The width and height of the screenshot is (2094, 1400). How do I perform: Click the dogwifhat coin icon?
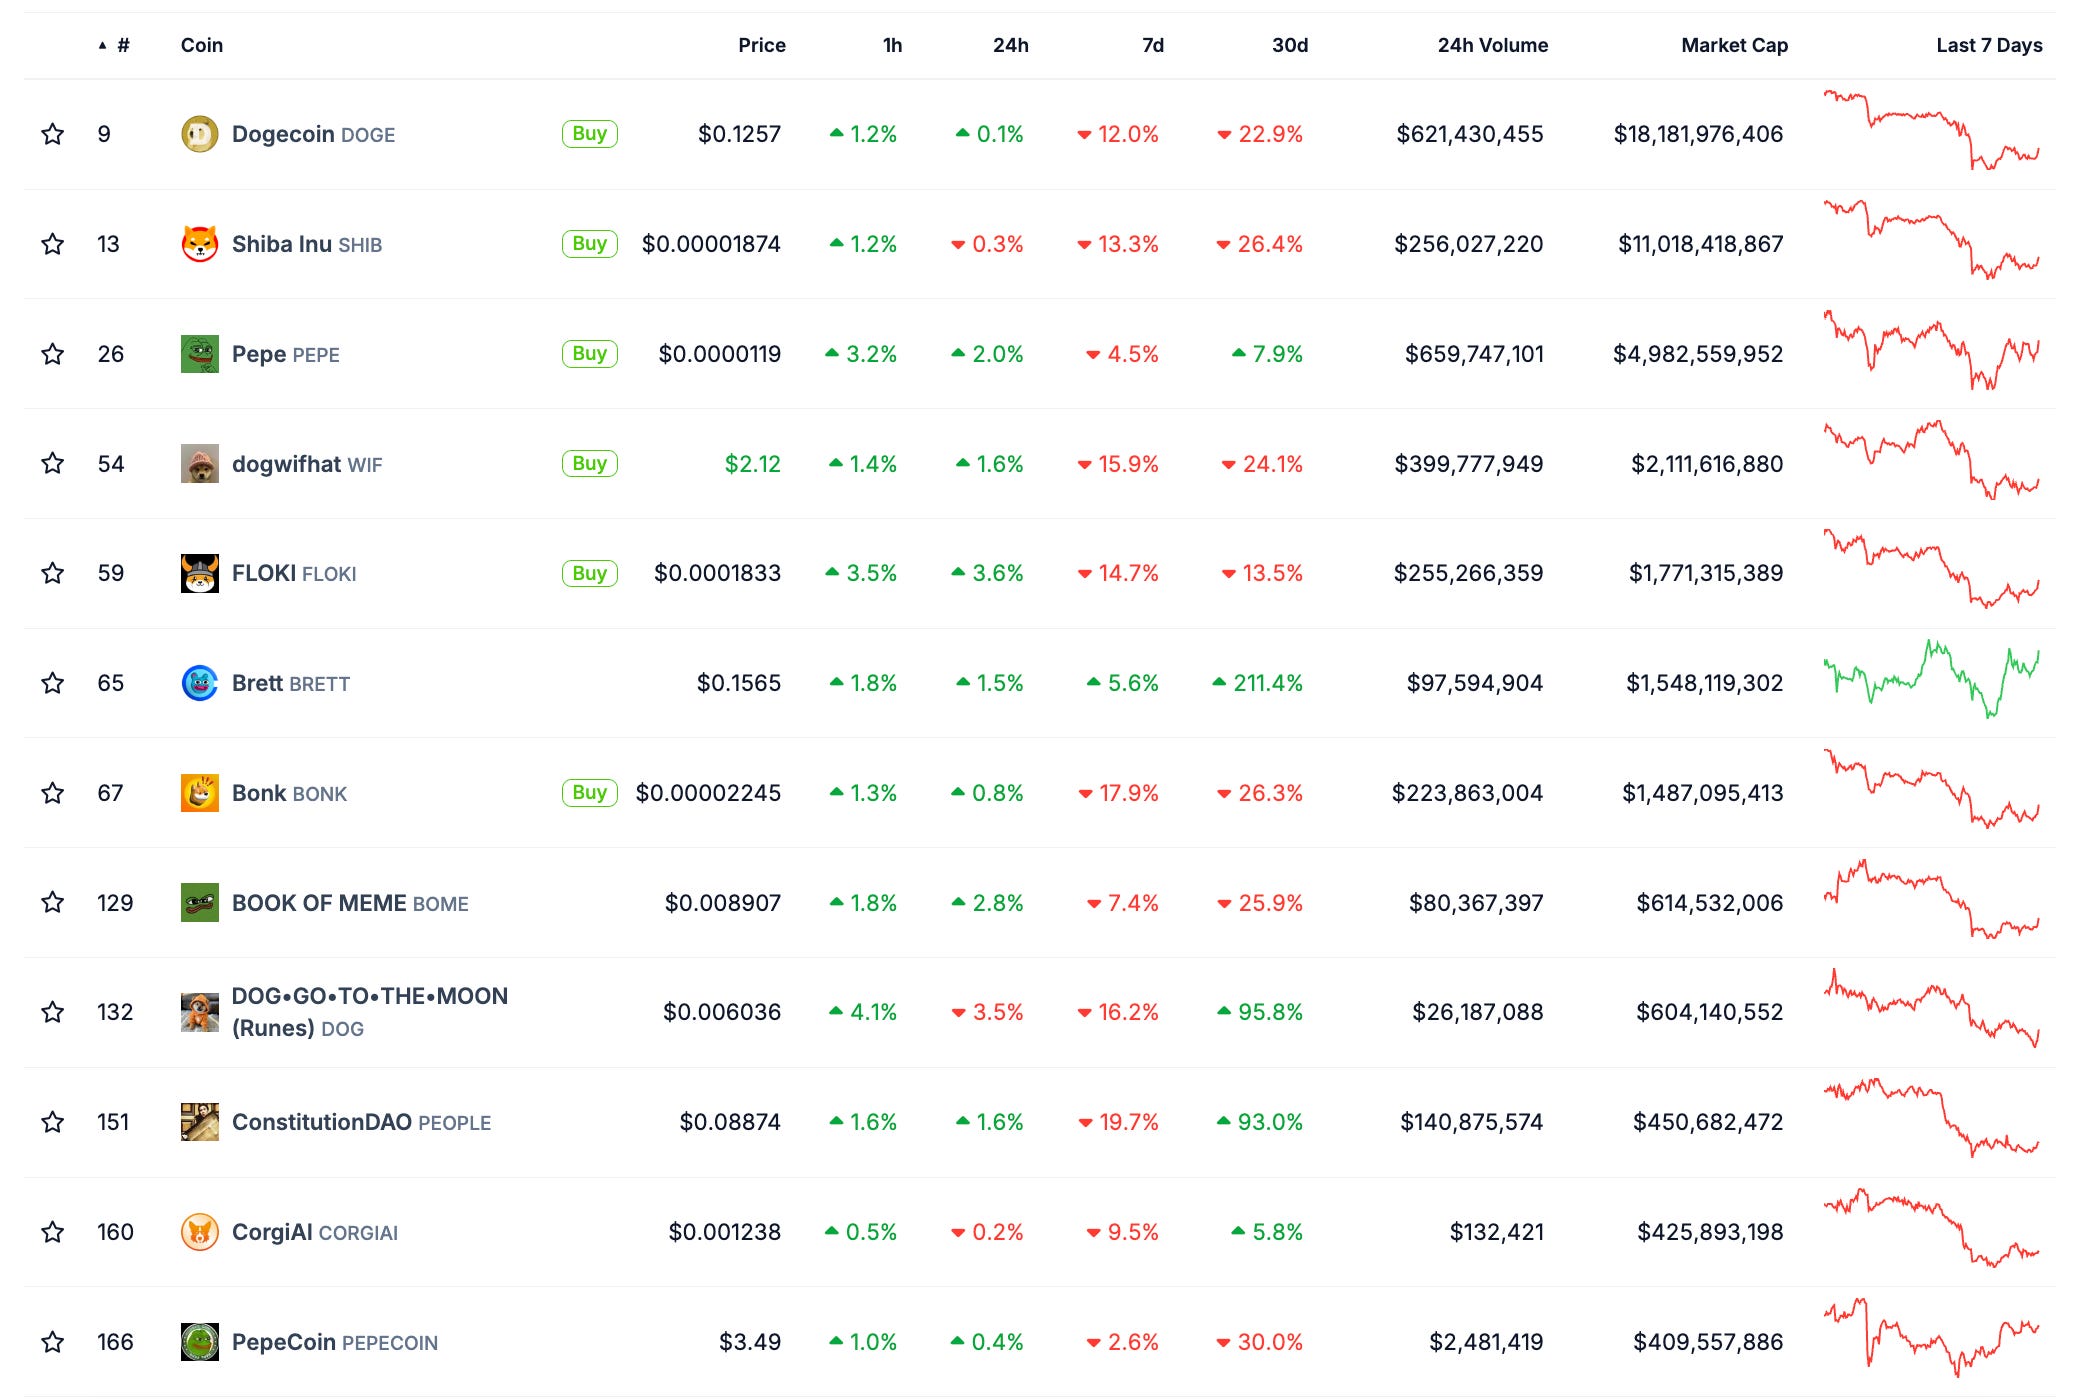199,464
